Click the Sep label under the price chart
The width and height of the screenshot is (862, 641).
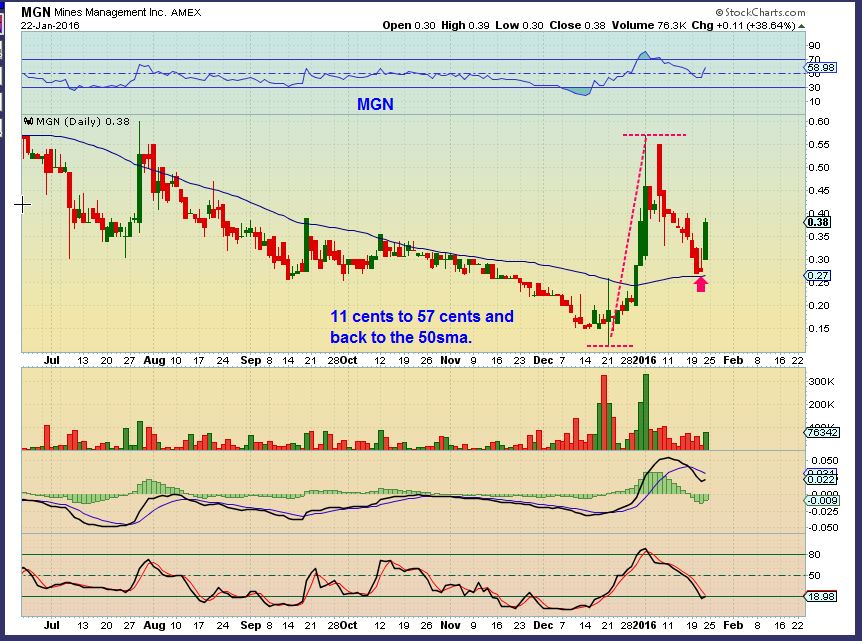[x=251, y=361]
